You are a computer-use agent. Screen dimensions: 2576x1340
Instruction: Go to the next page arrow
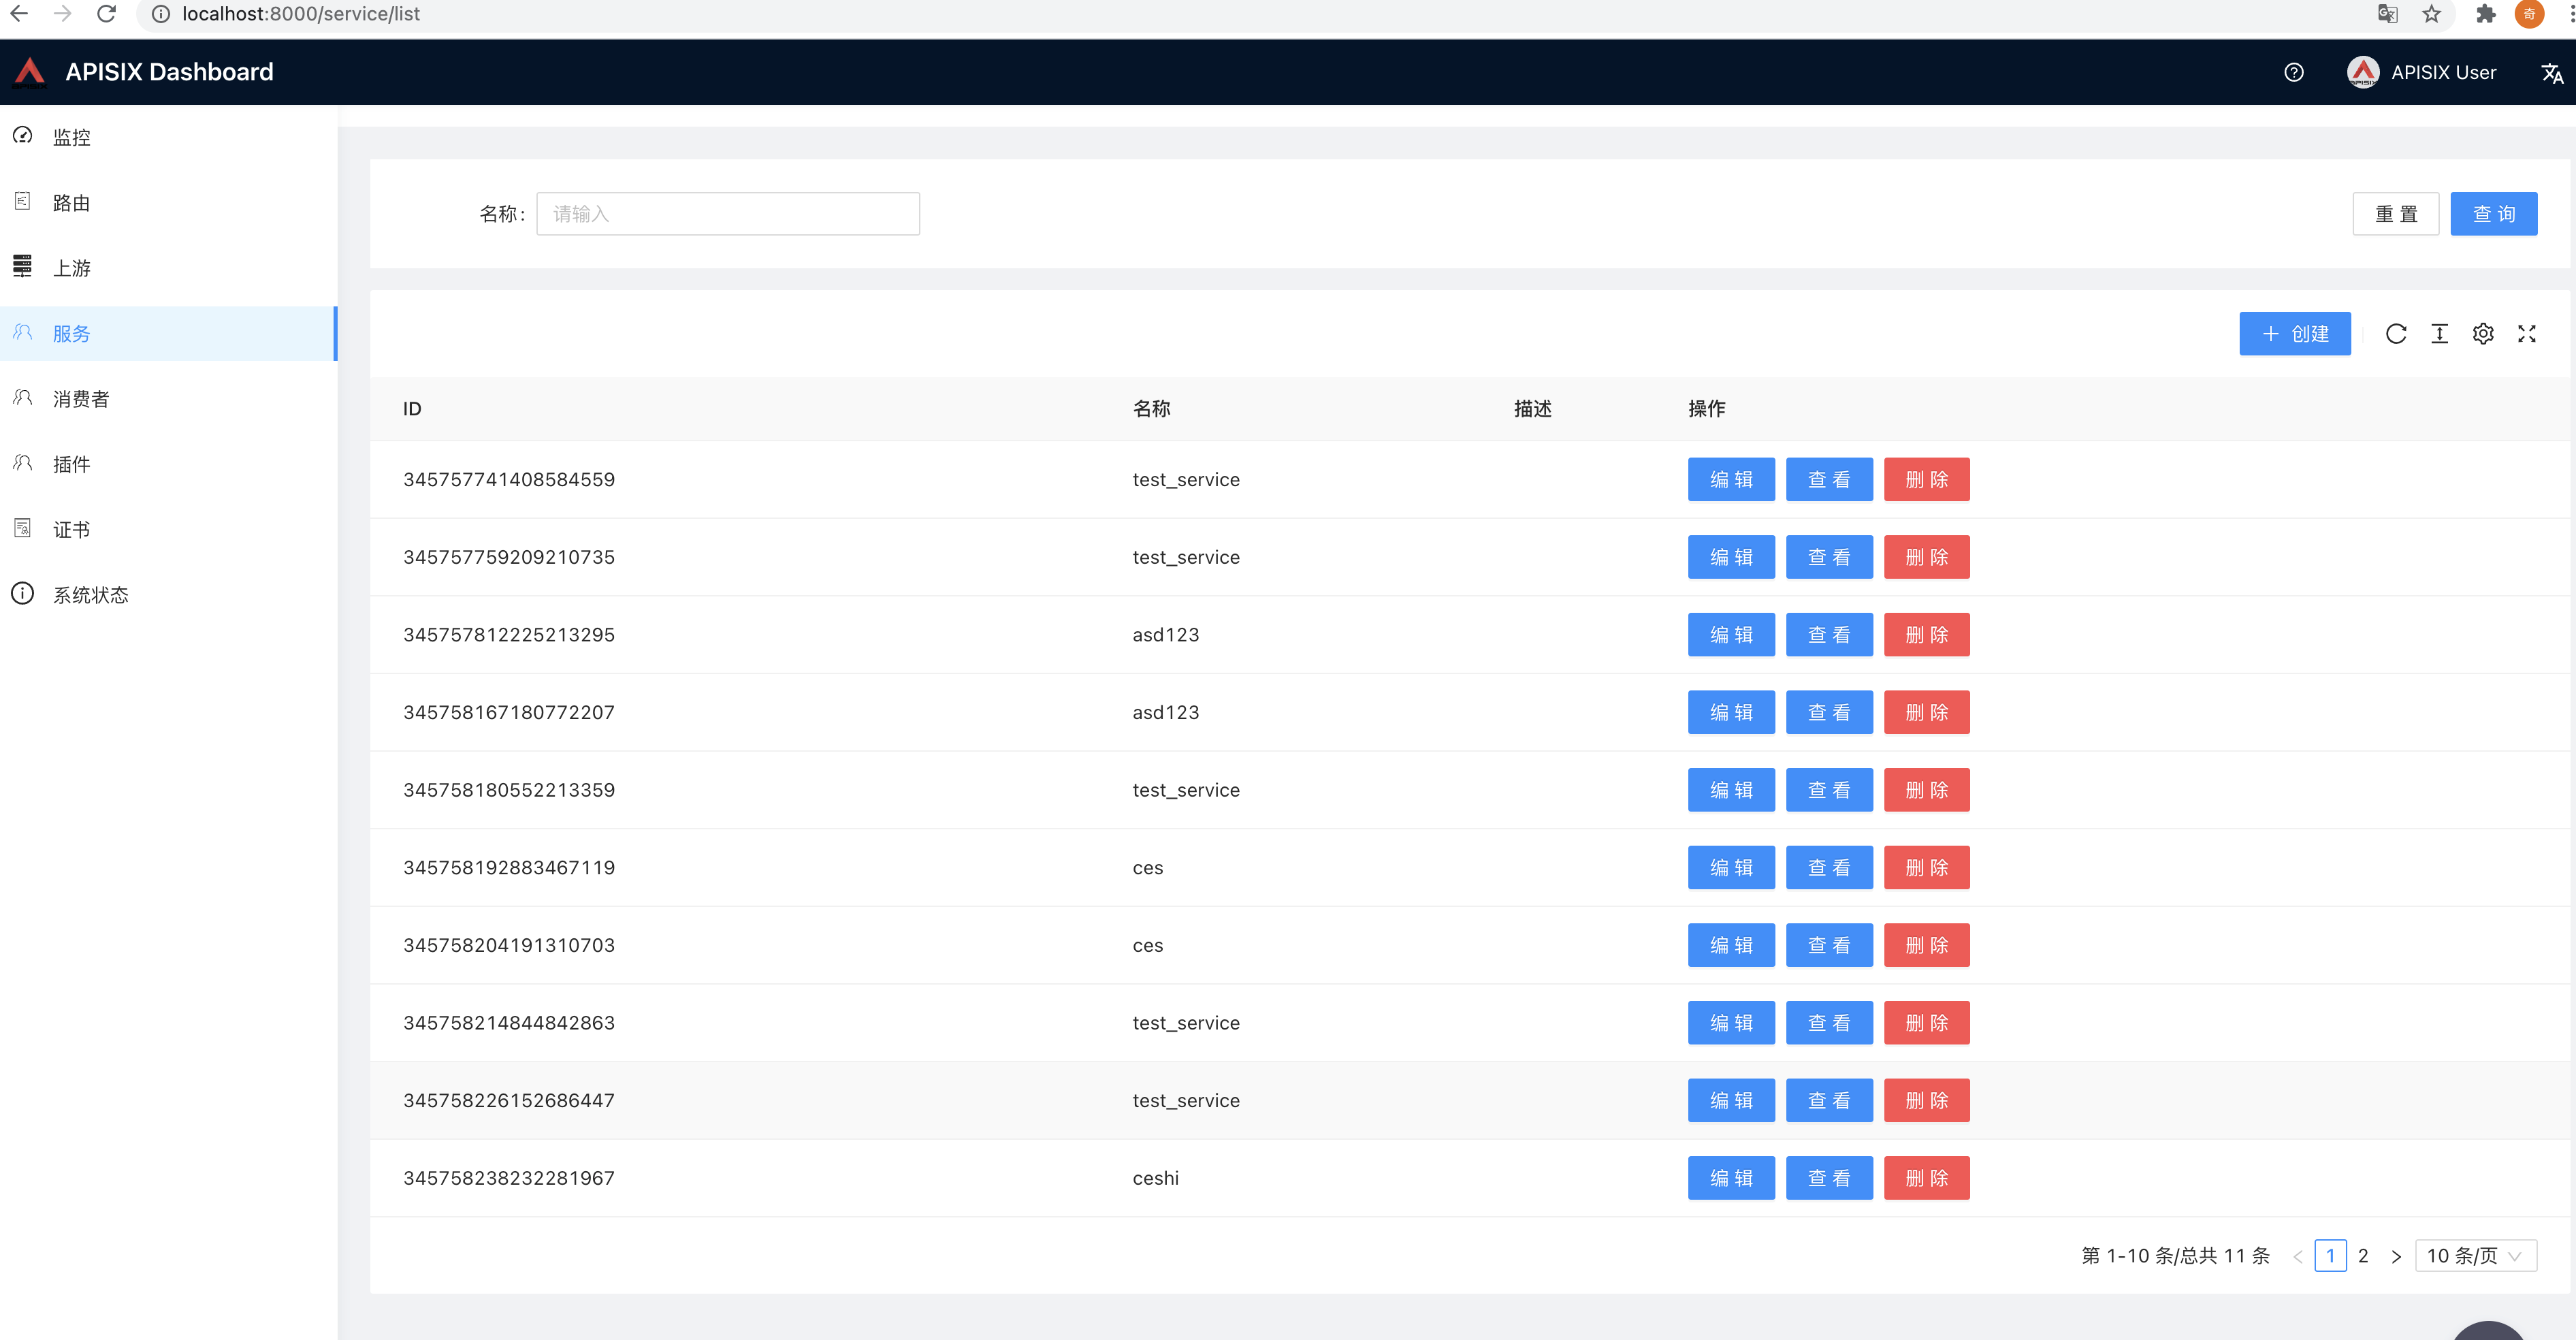click(x=2396, y=1256)
